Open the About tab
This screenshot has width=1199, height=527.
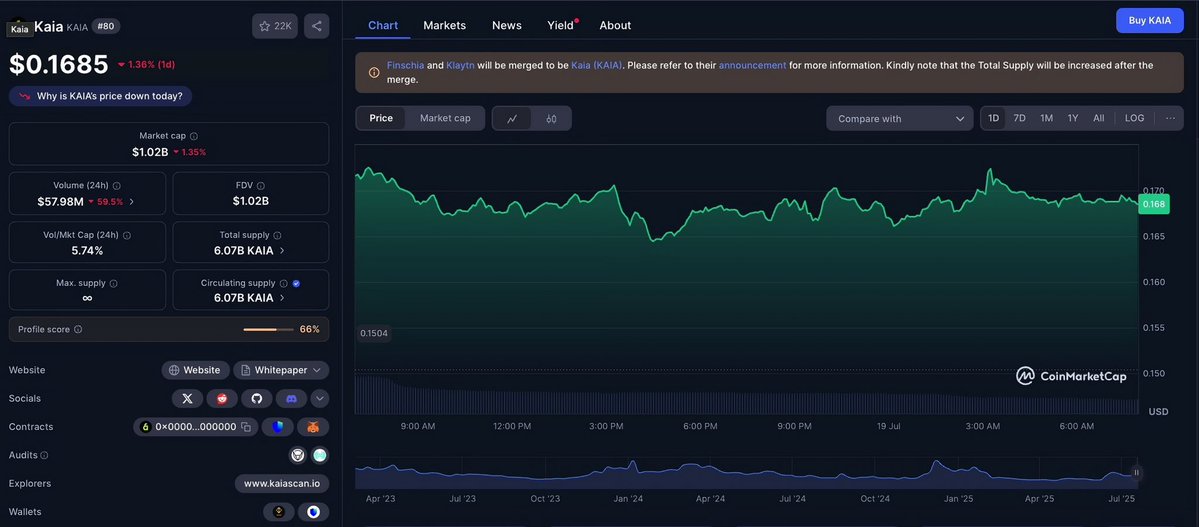616,25
